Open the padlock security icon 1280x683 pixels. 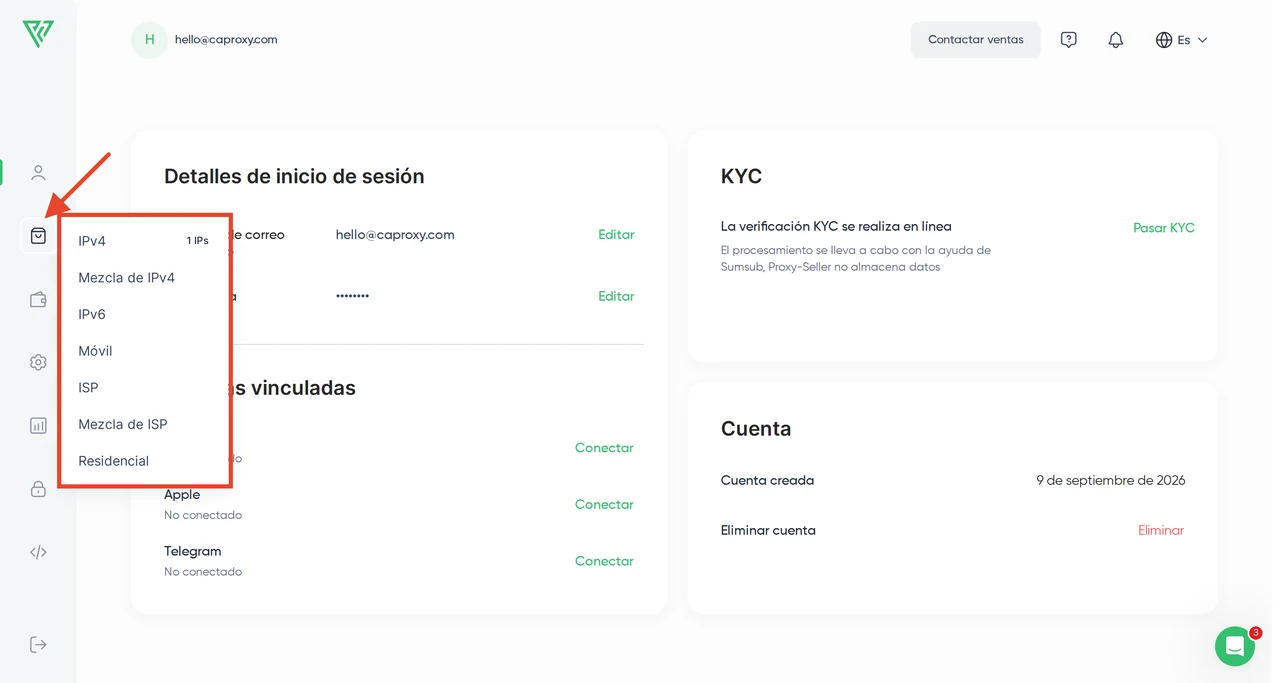[x=38, y=489]
